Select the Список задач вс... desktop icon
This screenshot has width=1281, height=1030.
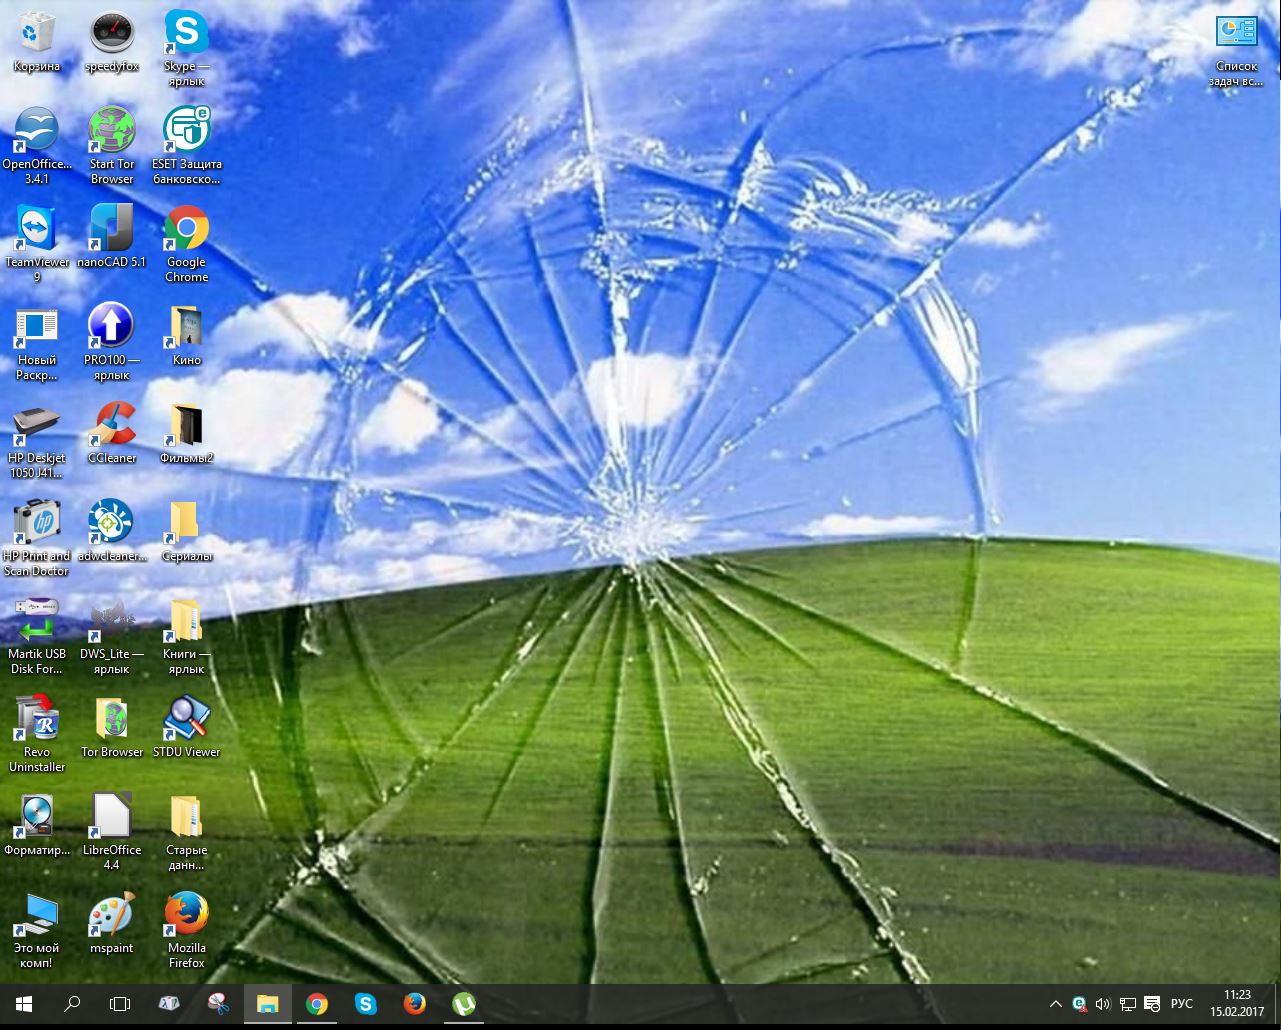click(1236, 50)
